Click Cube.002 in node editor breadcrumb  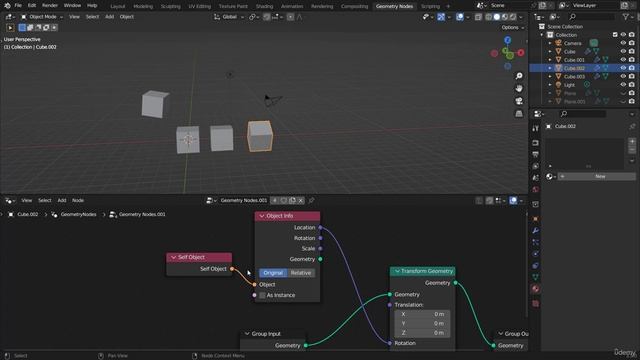coord(27,214)
